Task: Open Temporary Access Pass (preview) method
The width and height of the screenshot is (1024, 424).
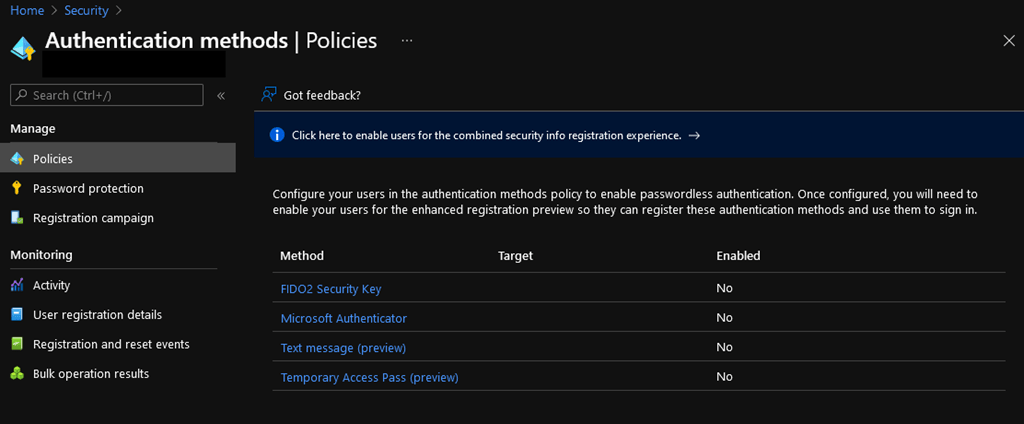Action: click(x=369, y=377)
